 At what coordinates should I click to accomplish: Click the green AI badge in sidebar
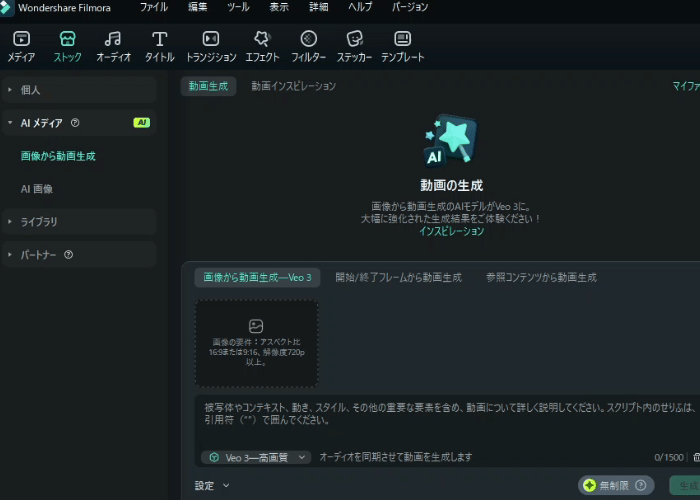coord(142,122)
